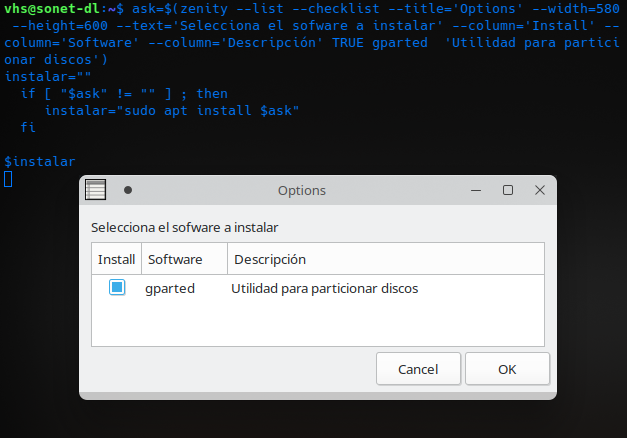This screenshot has width=627, height=438.
Task: Click the 'sudo apt install $ask' terminal line
Action: coord(172,110)
